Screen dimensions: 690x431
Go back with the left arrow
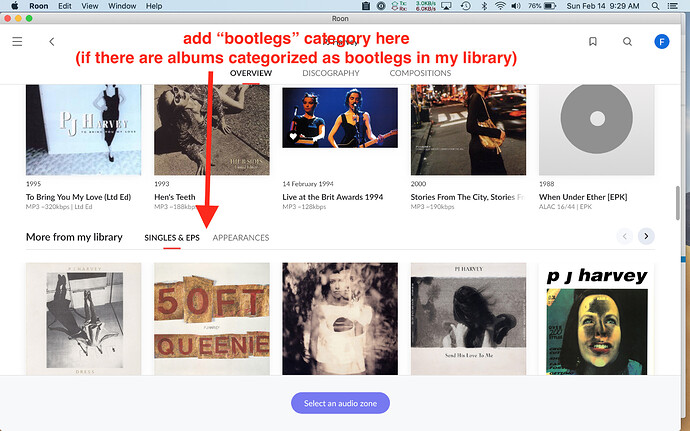pyautogui.click(x=51, y=41)
